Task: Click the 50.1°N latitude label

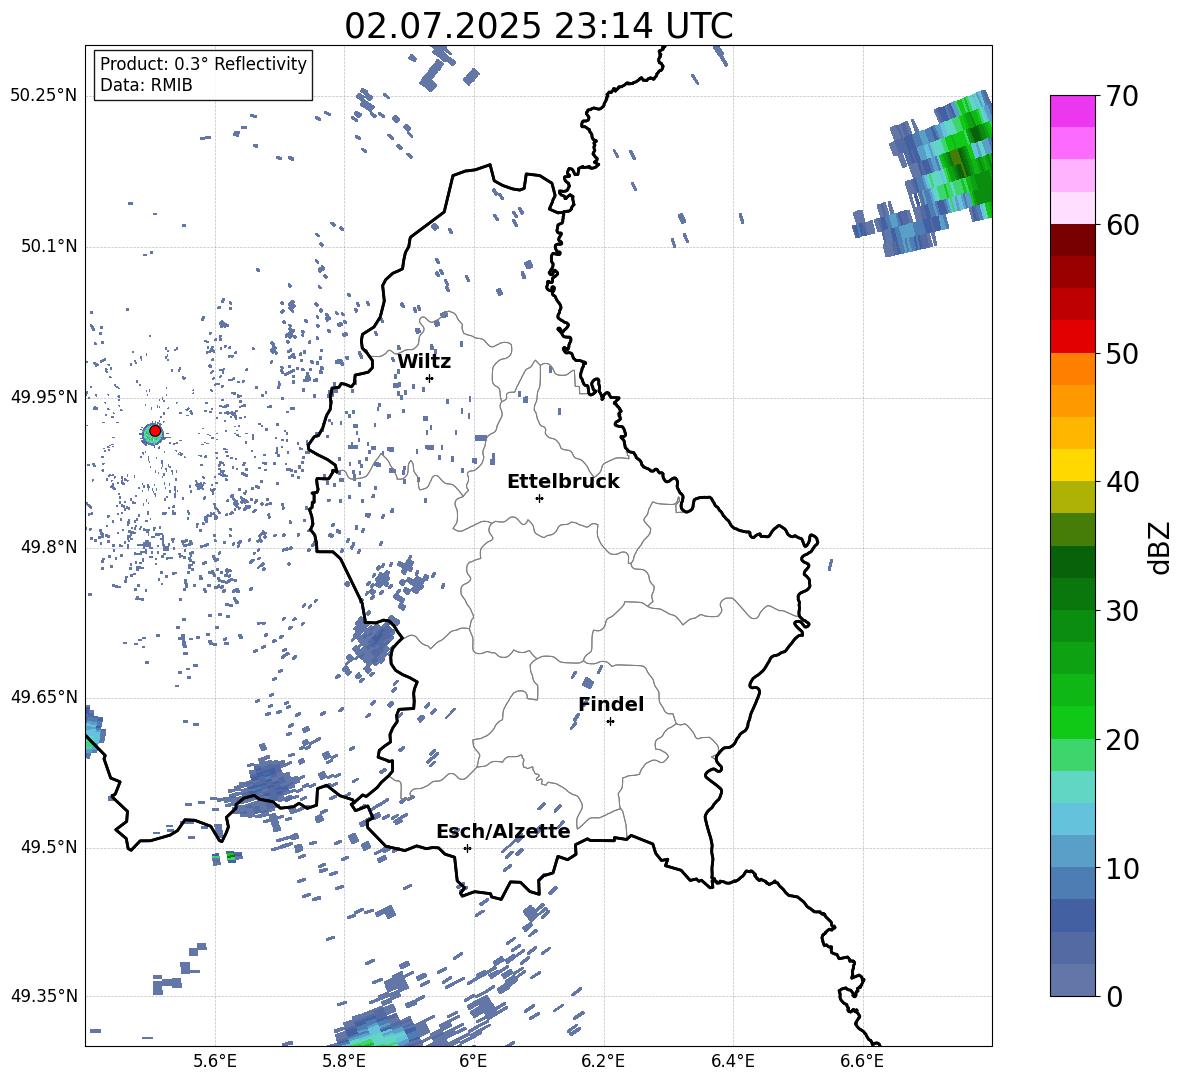Action: (x=49, y=246)
